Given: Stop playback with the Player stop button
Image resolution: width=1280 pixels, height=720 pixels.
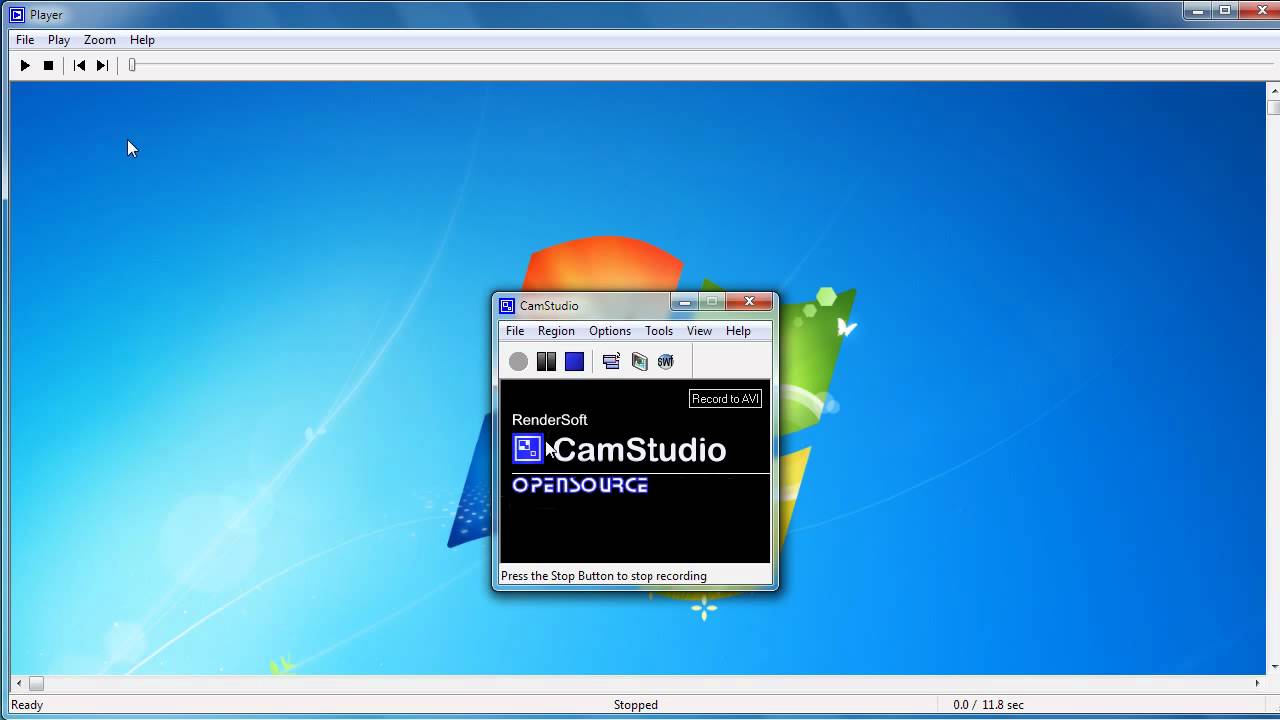Looking at the screenshot, I should pos(48,66).
